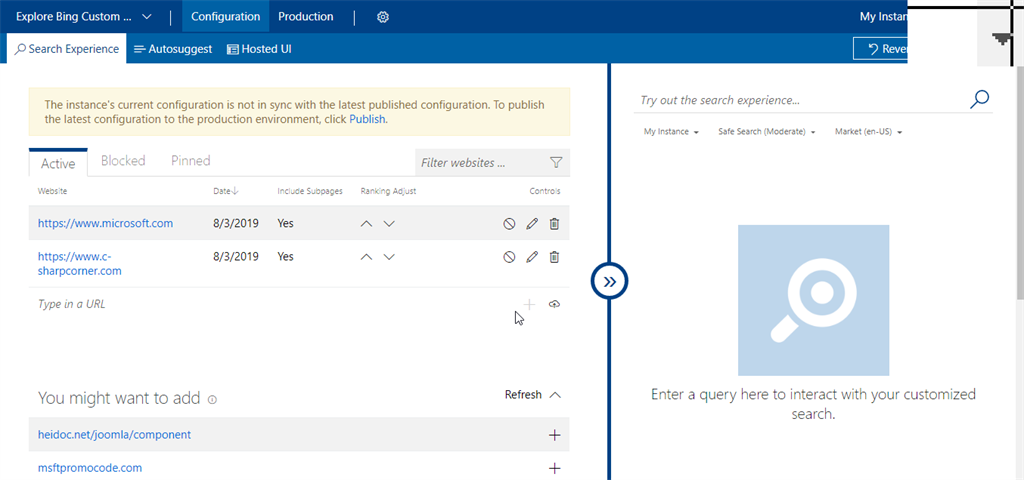The height and width of the screenshot is (480, 1024).
Task: Switch to the Configuration tab
Action: (225, 17)
